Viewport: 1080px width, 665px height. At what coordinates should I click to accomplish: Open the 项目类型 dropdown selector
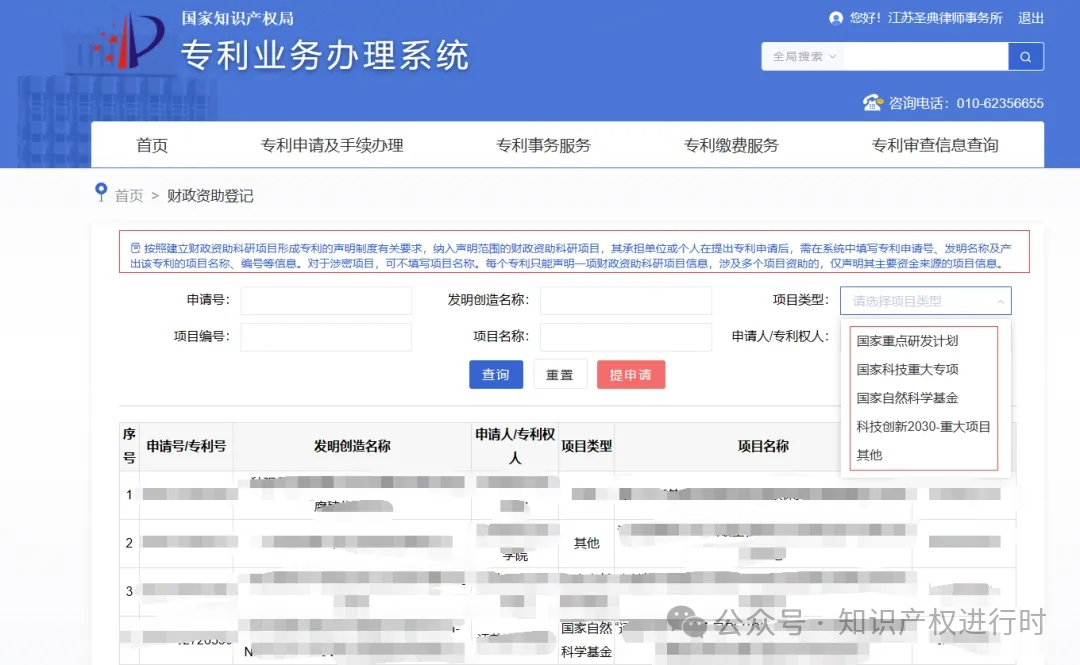pyautogui.click(x=925, y=301)
